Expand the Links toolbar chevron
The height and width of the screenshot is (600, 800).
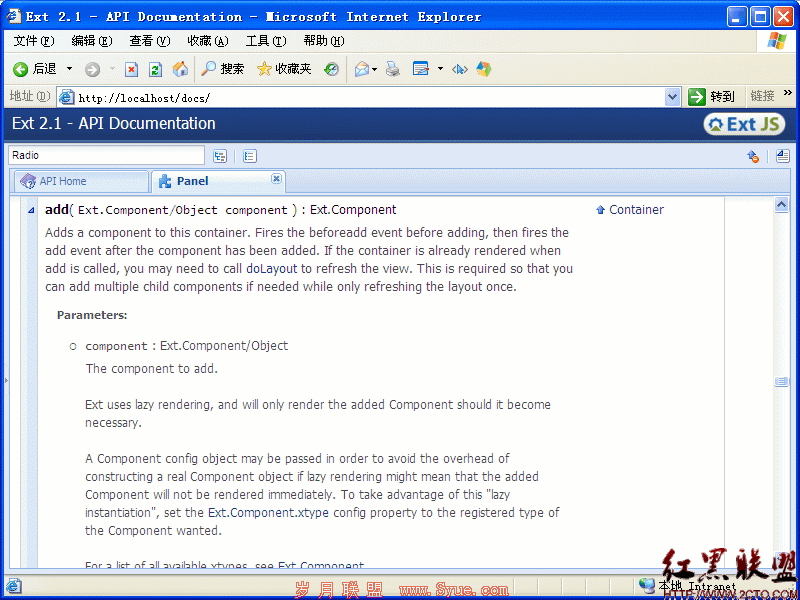(788, 92)
